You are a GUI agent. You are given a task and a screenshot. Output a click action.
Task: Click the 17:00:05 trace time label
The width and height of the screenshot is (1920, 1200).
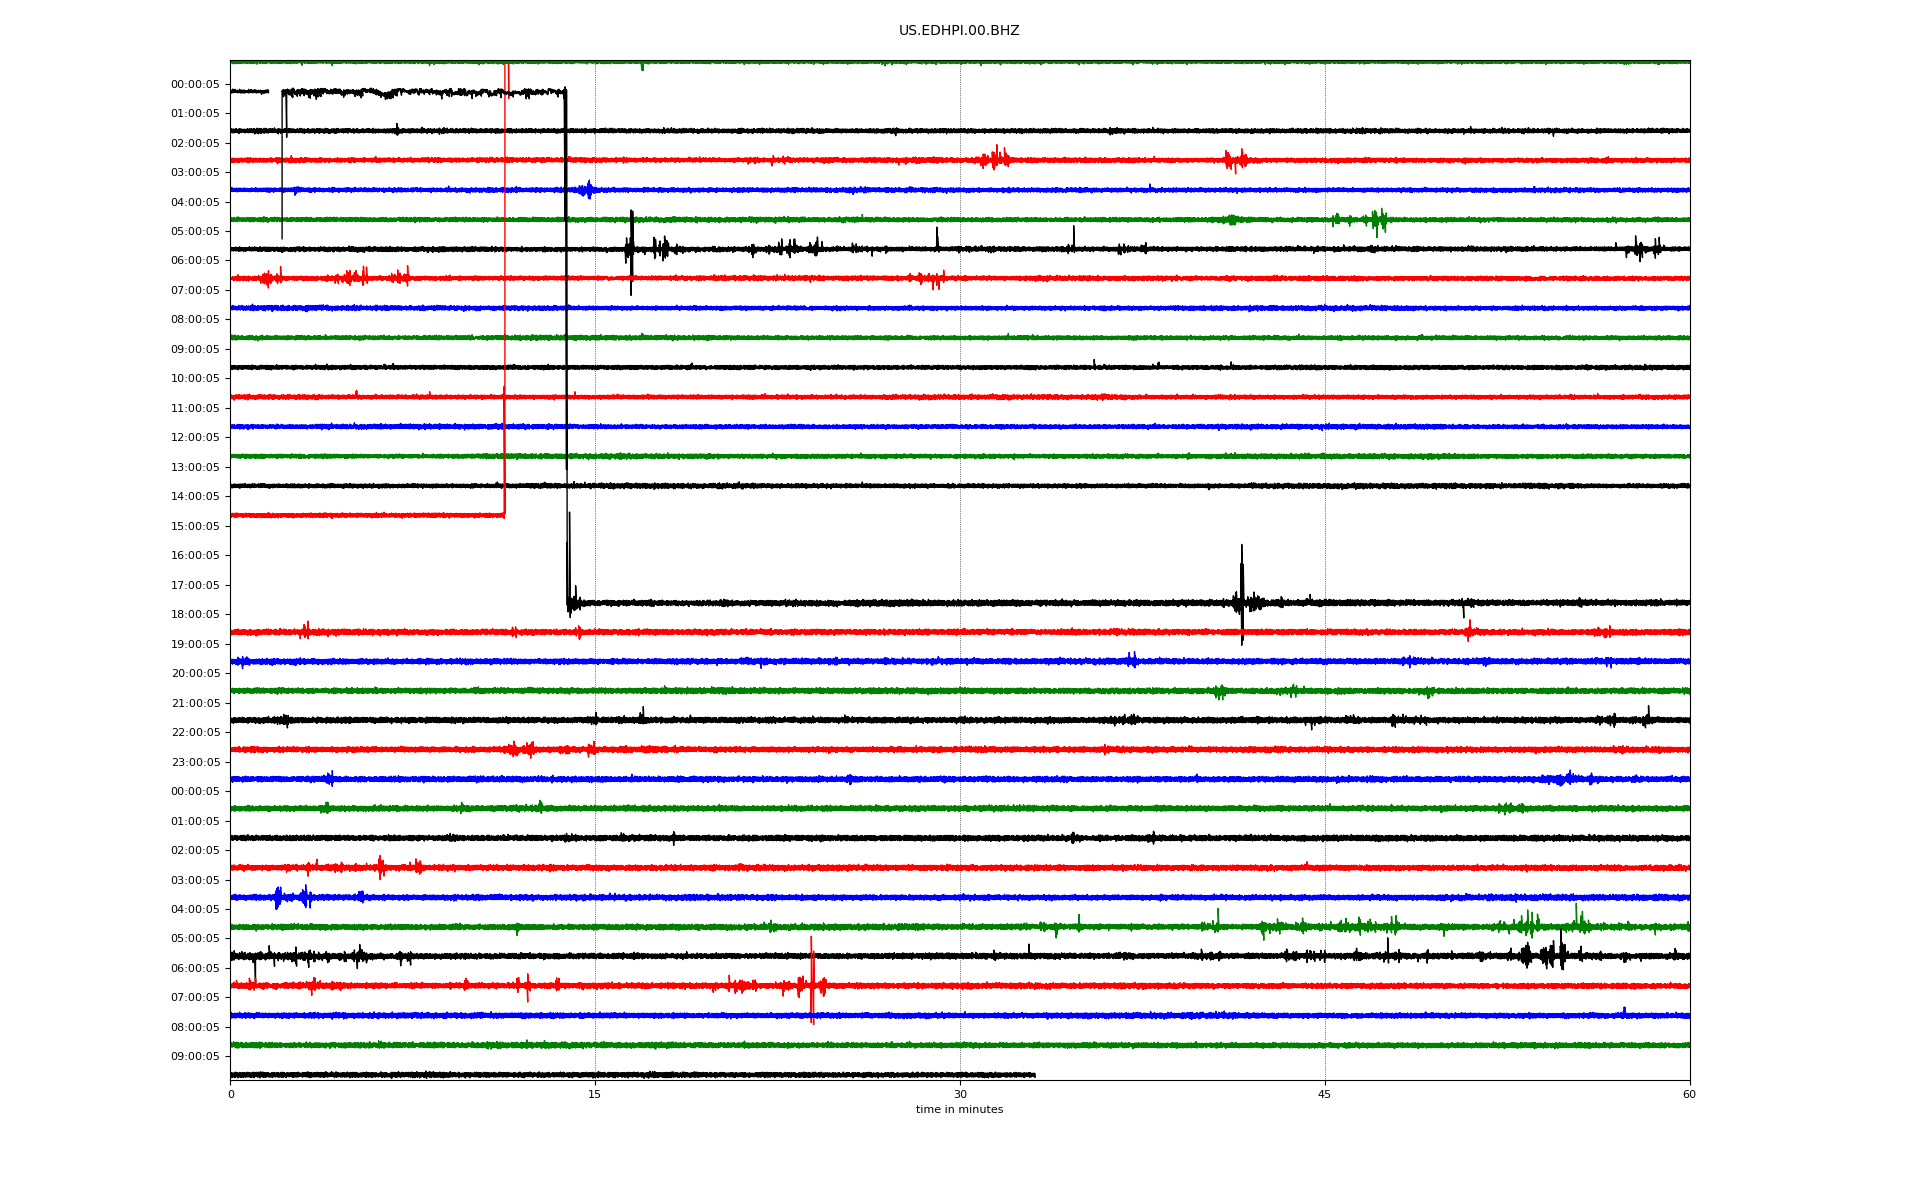point(195,586)
